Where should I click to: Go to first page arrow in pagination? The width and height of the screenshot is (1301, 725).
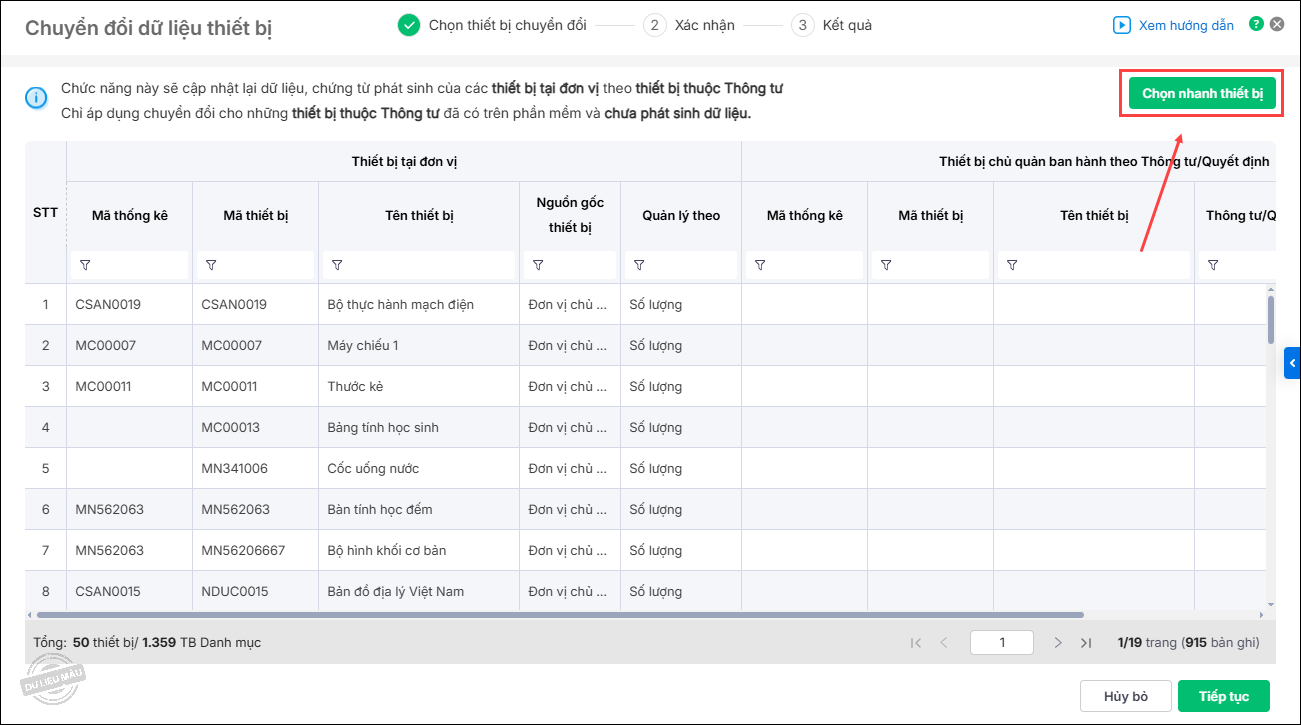(x=916, y=643)
